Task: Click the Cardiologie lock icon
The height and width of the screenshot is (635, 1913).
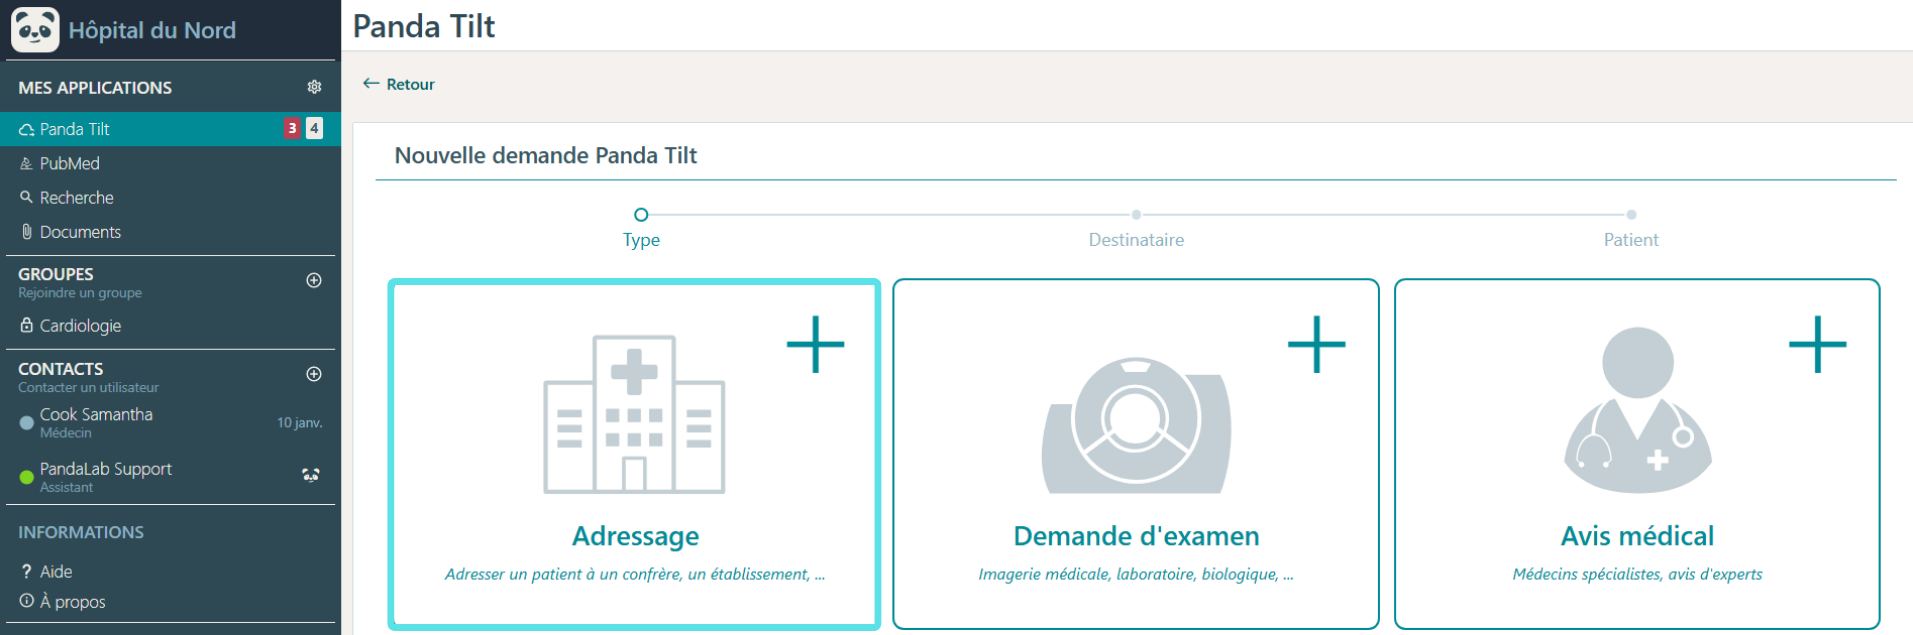Action: pos(27,325)
